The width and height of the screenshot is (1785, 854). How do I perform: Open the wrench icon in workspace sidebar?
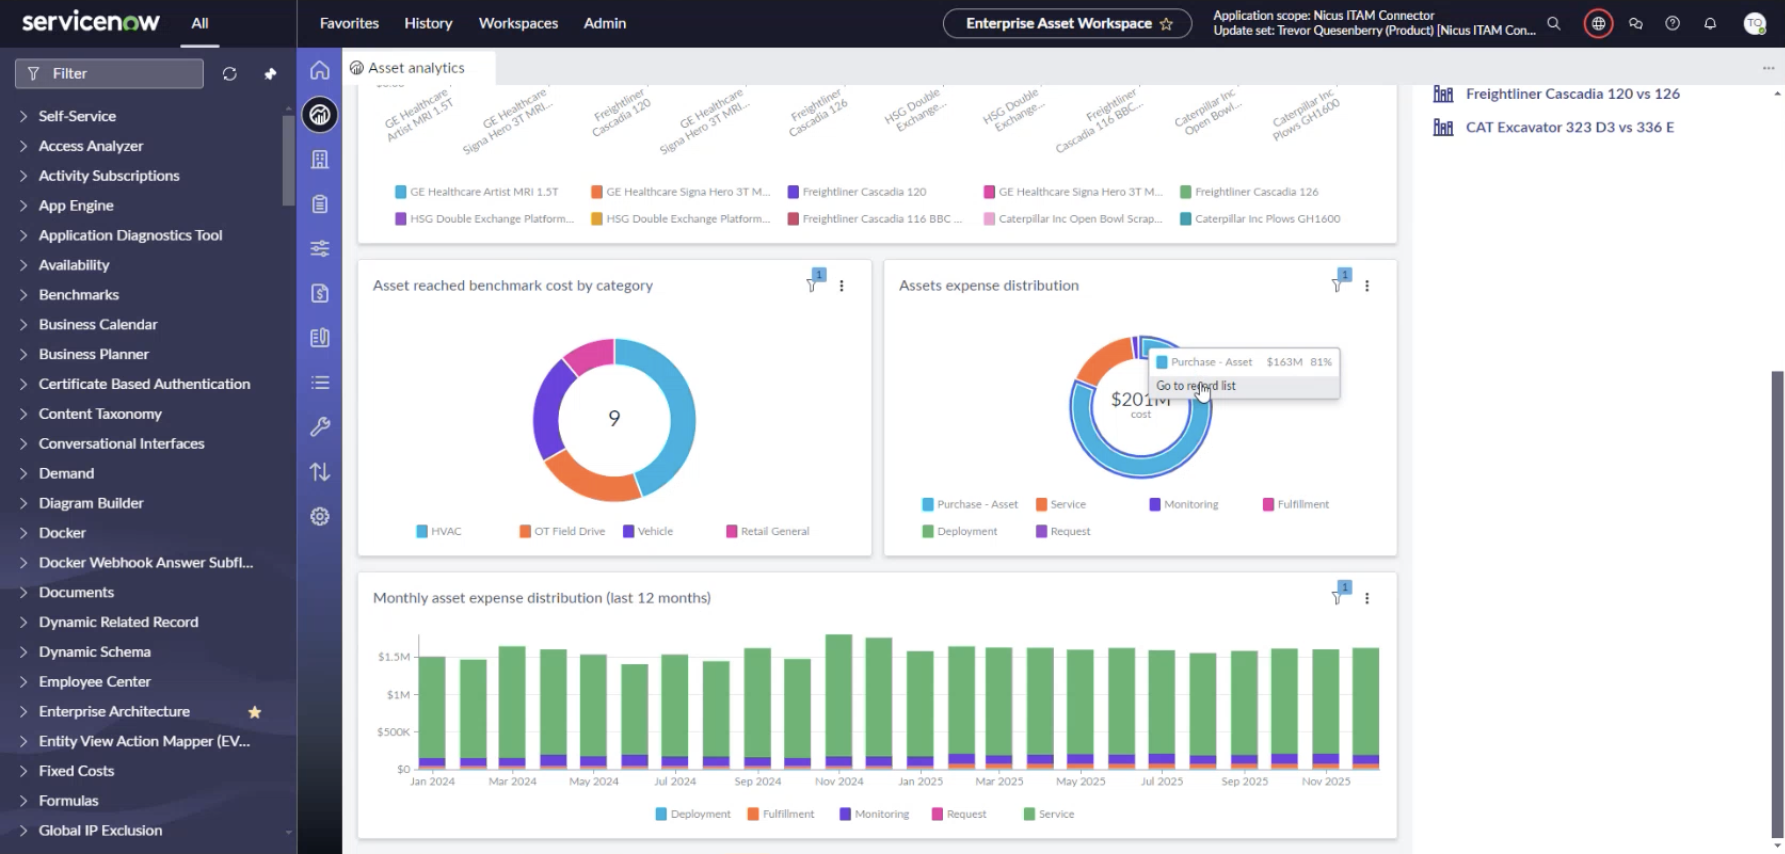coord(320,427)
